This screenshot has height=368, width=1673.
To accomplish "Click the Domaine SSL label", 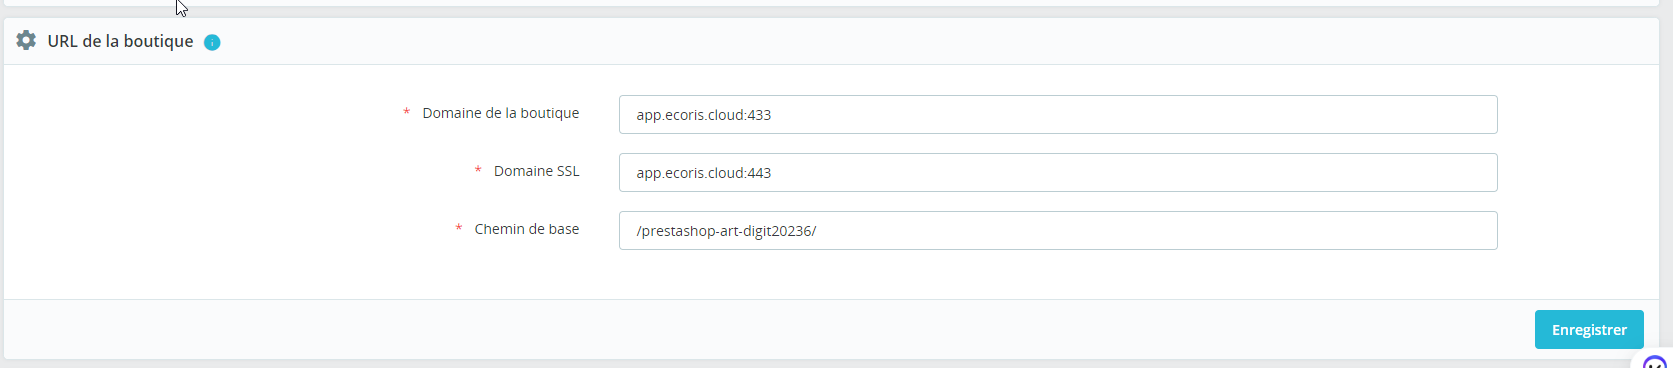I will coord(536,171).
